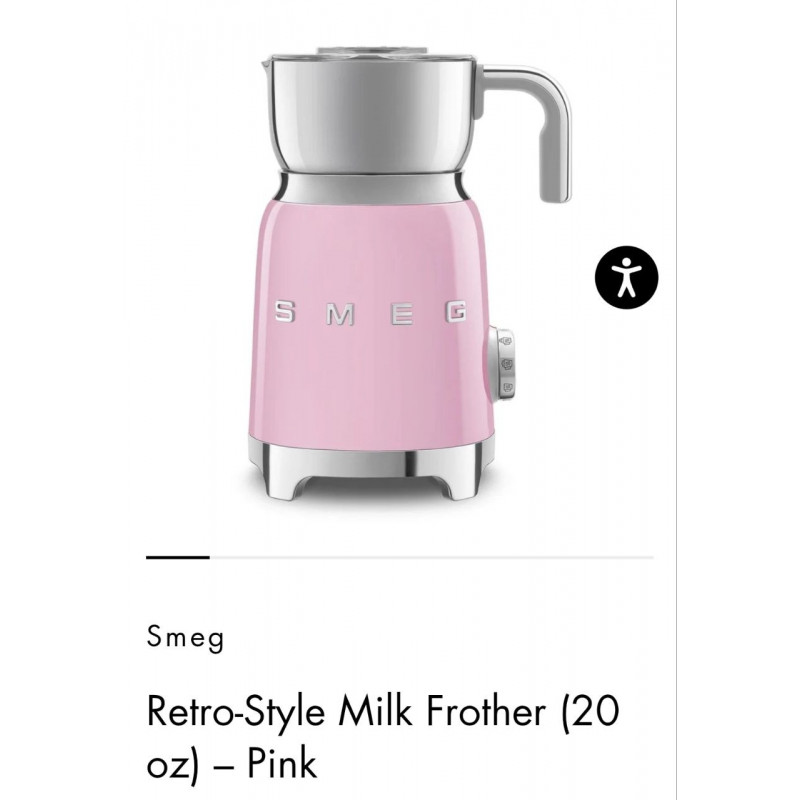The height and width of the screenshot is (800, 800).
Task: Click the gray track of the image carousel indicator
Action: pyautogui.click(x=430, y=557)
